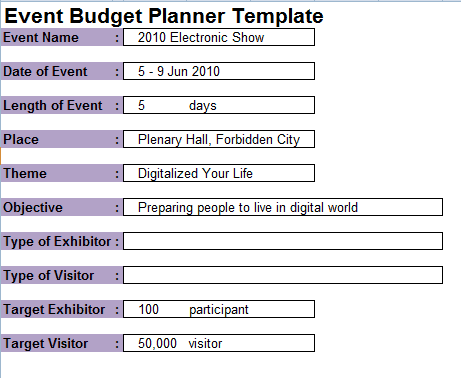
Task: Select the Date of Event value field
Action: coord(219,71)
